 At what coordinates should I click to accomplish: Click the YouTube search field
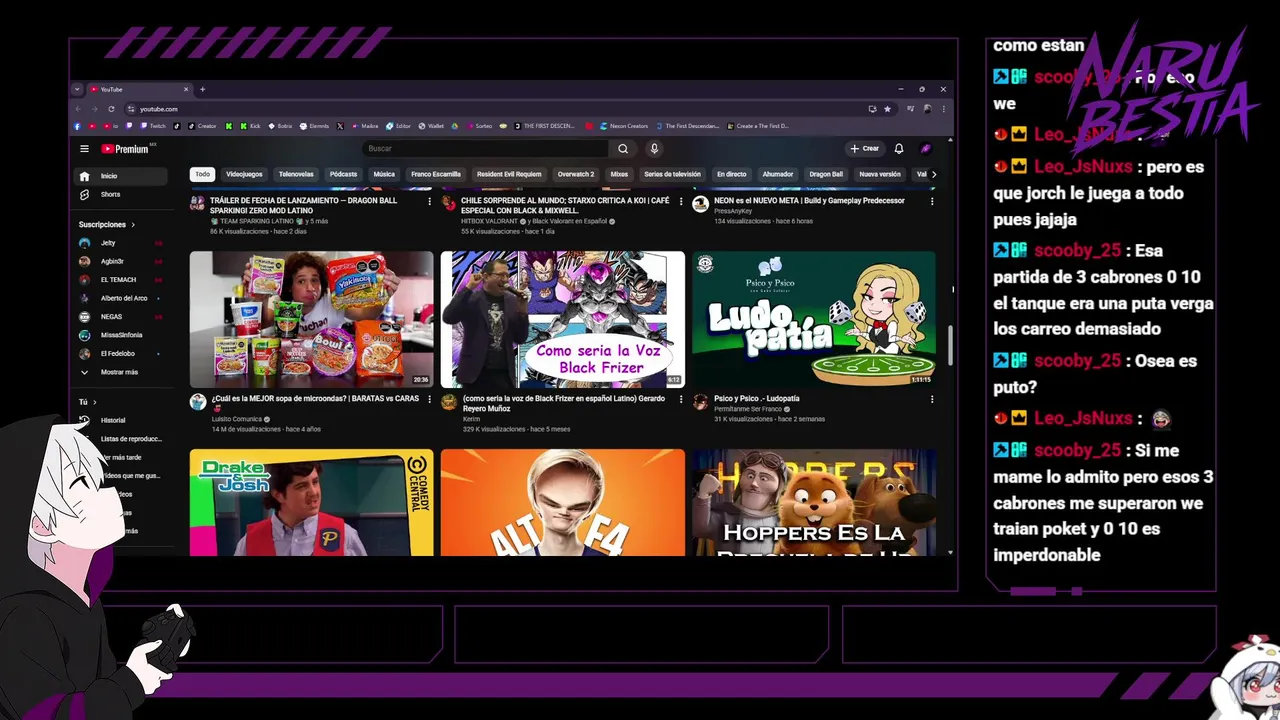pos(485,149)
